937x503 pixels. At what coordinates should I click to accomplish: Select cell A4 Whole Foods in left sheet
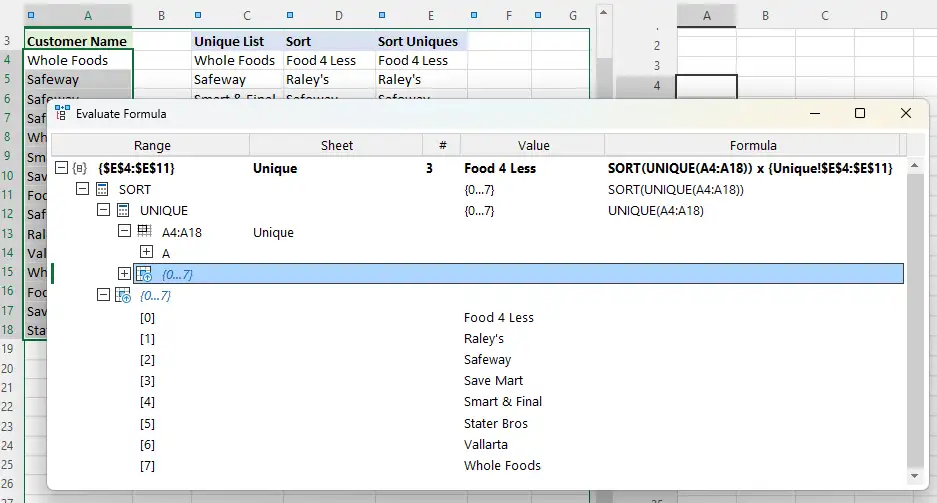78,60
